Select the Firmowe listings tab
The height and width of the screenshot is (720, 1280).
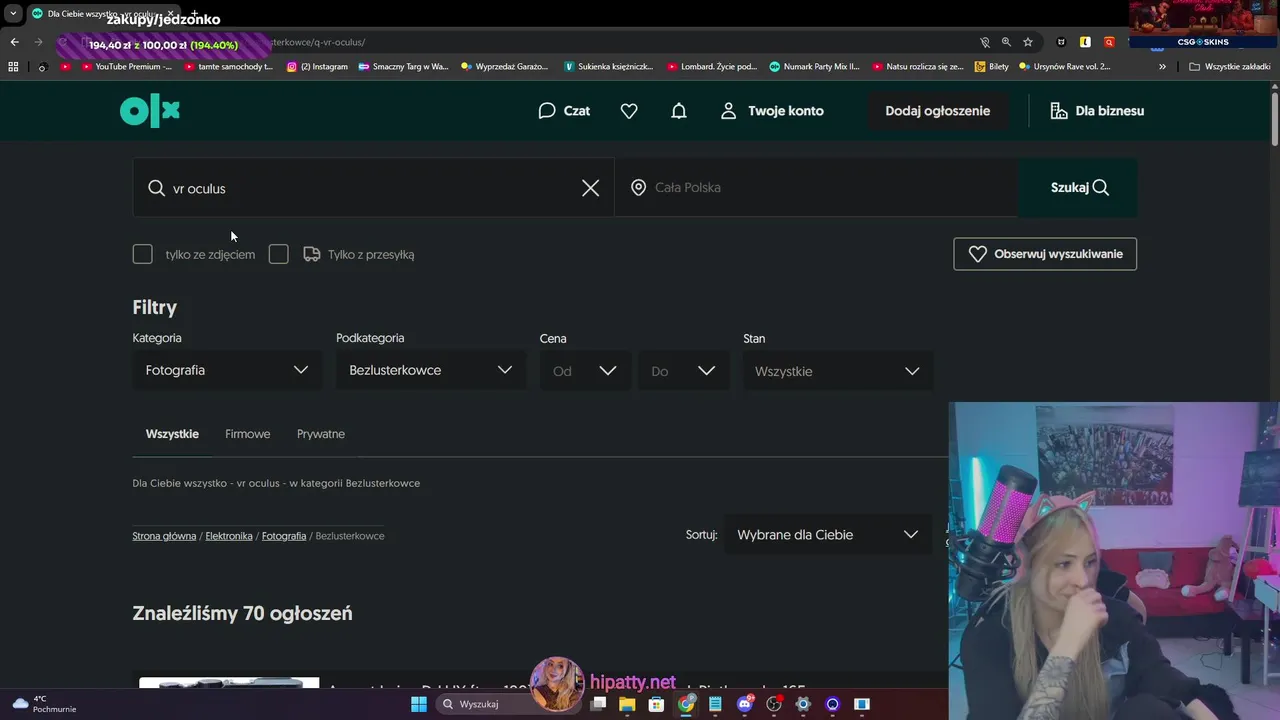coord(248,434)
